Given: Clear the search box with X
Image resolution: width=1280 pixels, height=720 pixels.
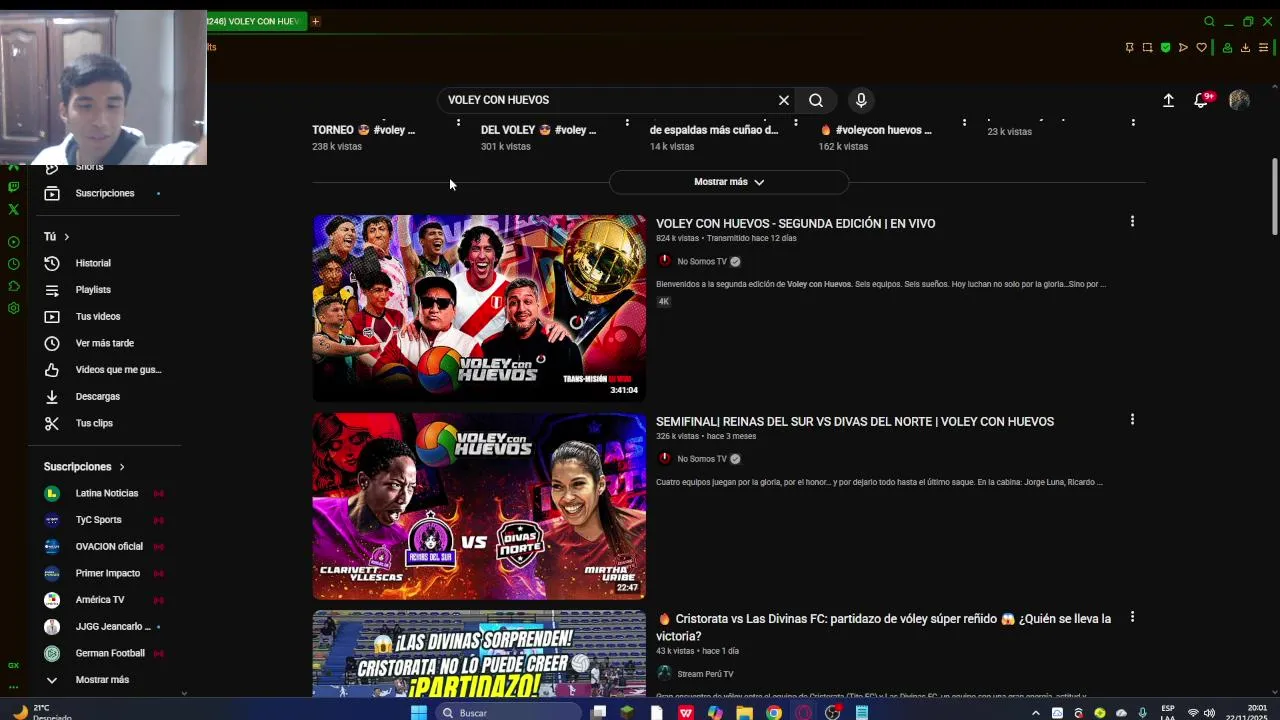Looking at the screenshot, I should [784, 100].
